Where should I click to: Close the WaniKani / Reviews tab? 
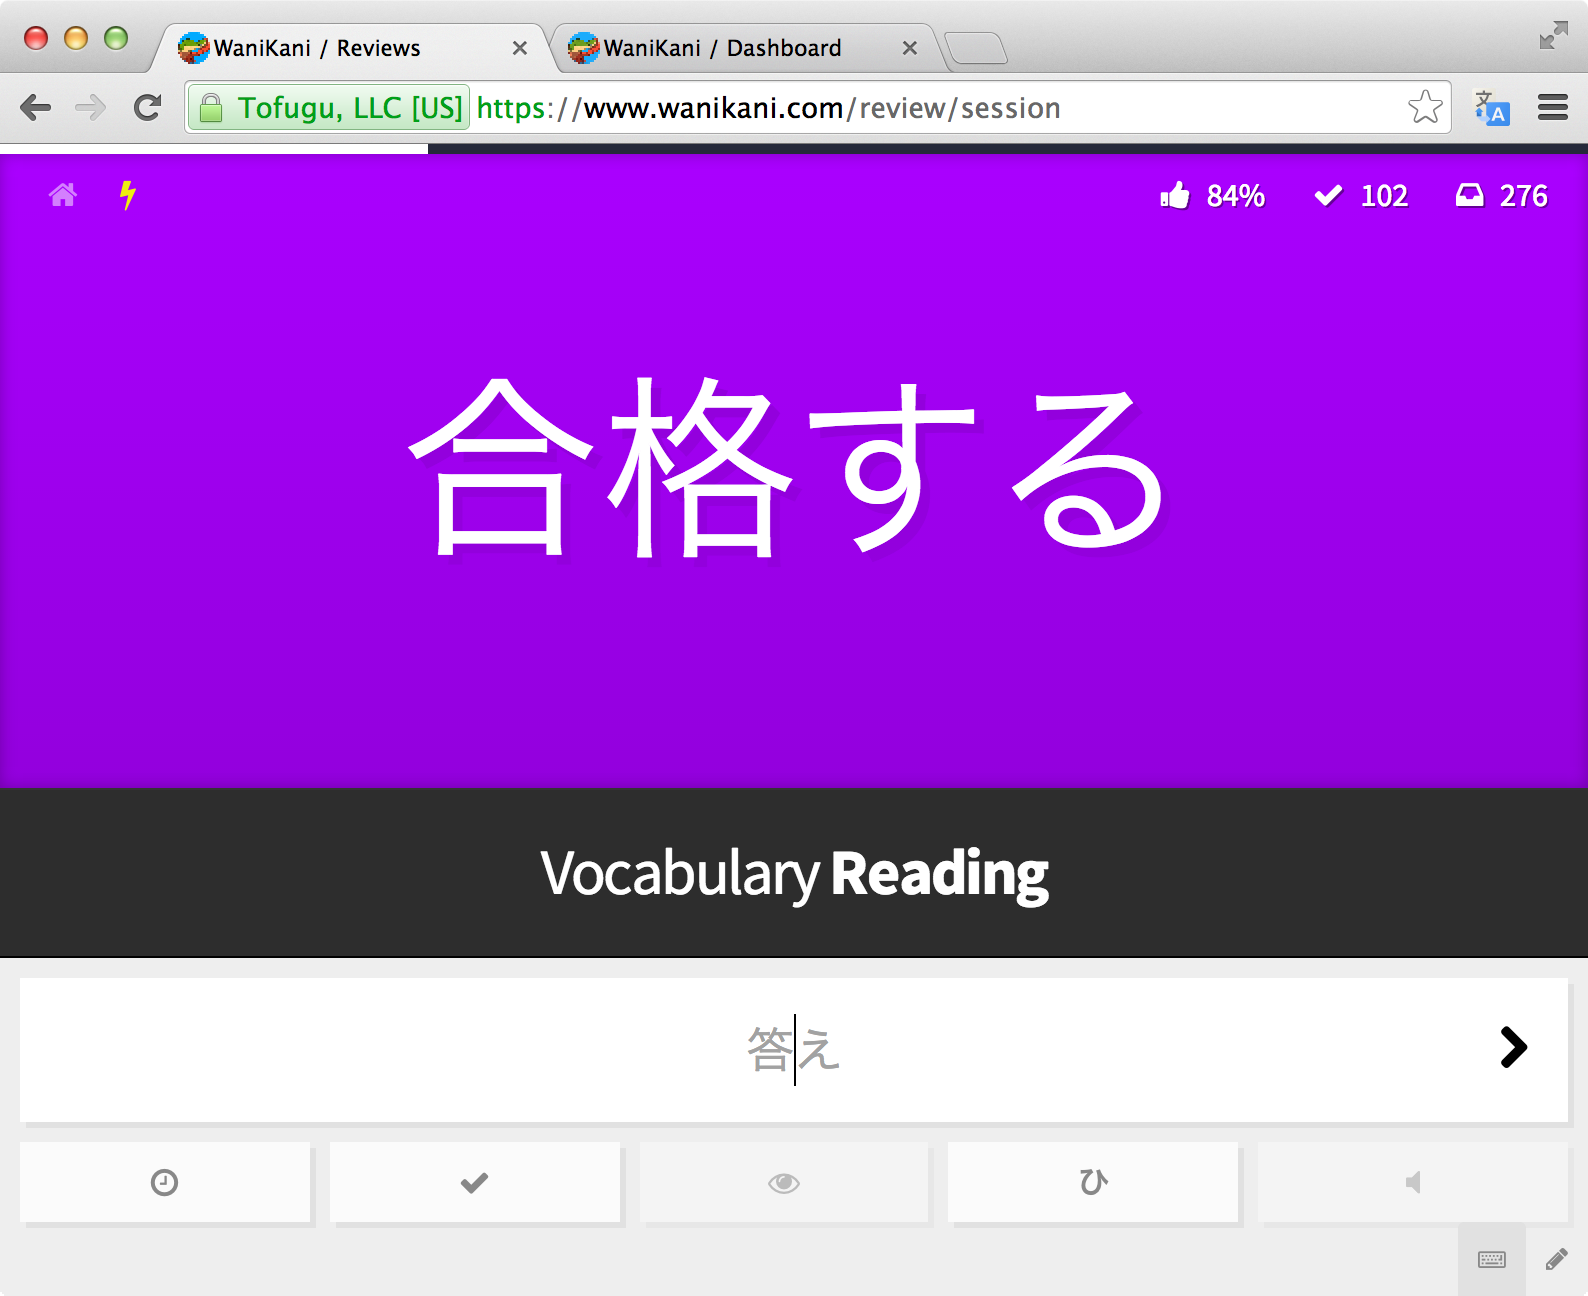(x=520, y=48)
